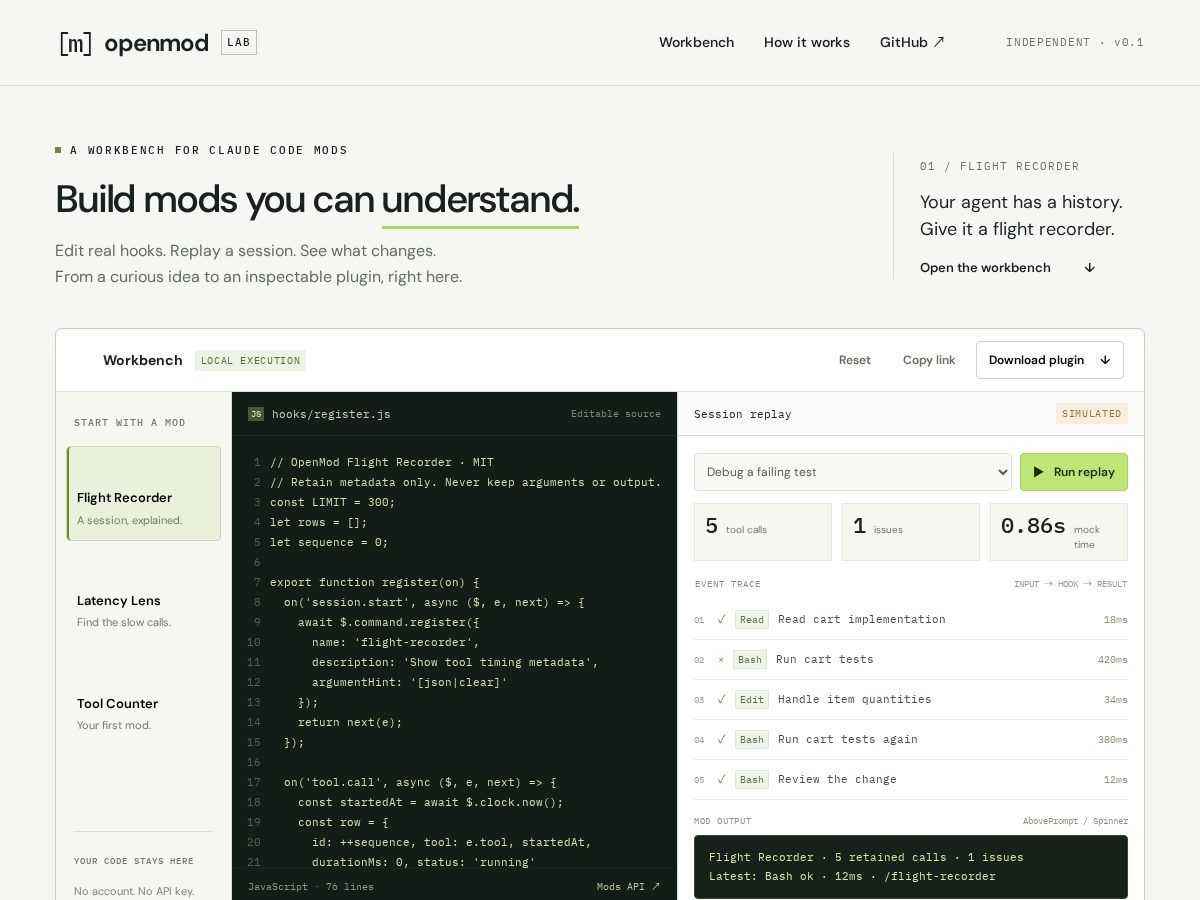Open the GitHub external link
The image size is (1200, 900).
coord(912,42)
